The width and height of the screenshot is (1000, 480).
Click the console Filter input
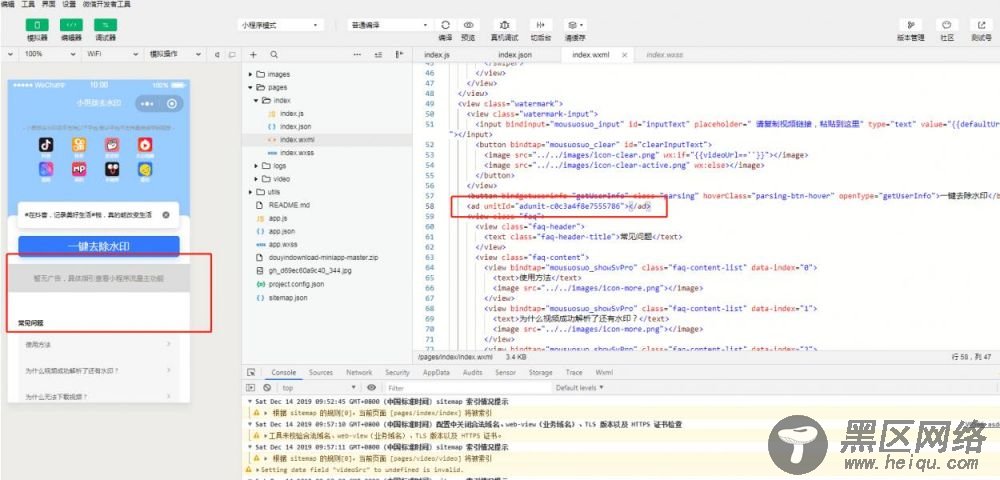pos(467,388)
